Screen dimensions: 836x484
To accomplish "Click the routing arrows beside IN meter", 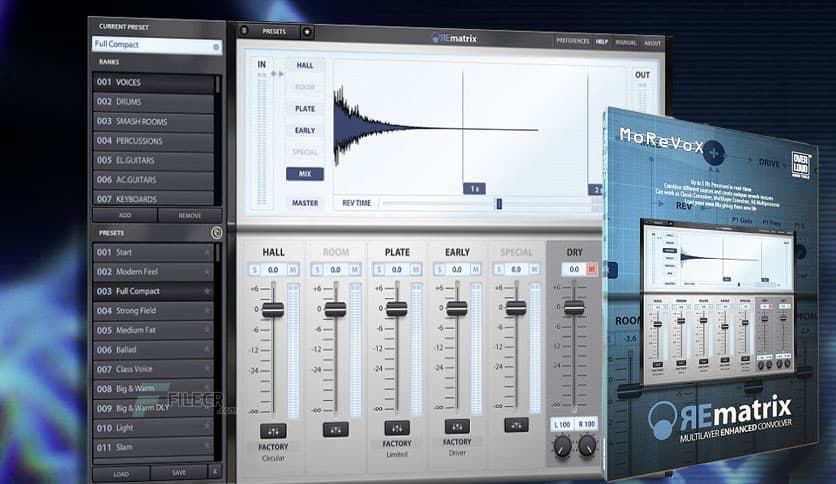I will pyautogui.click(x=277, y=74).
